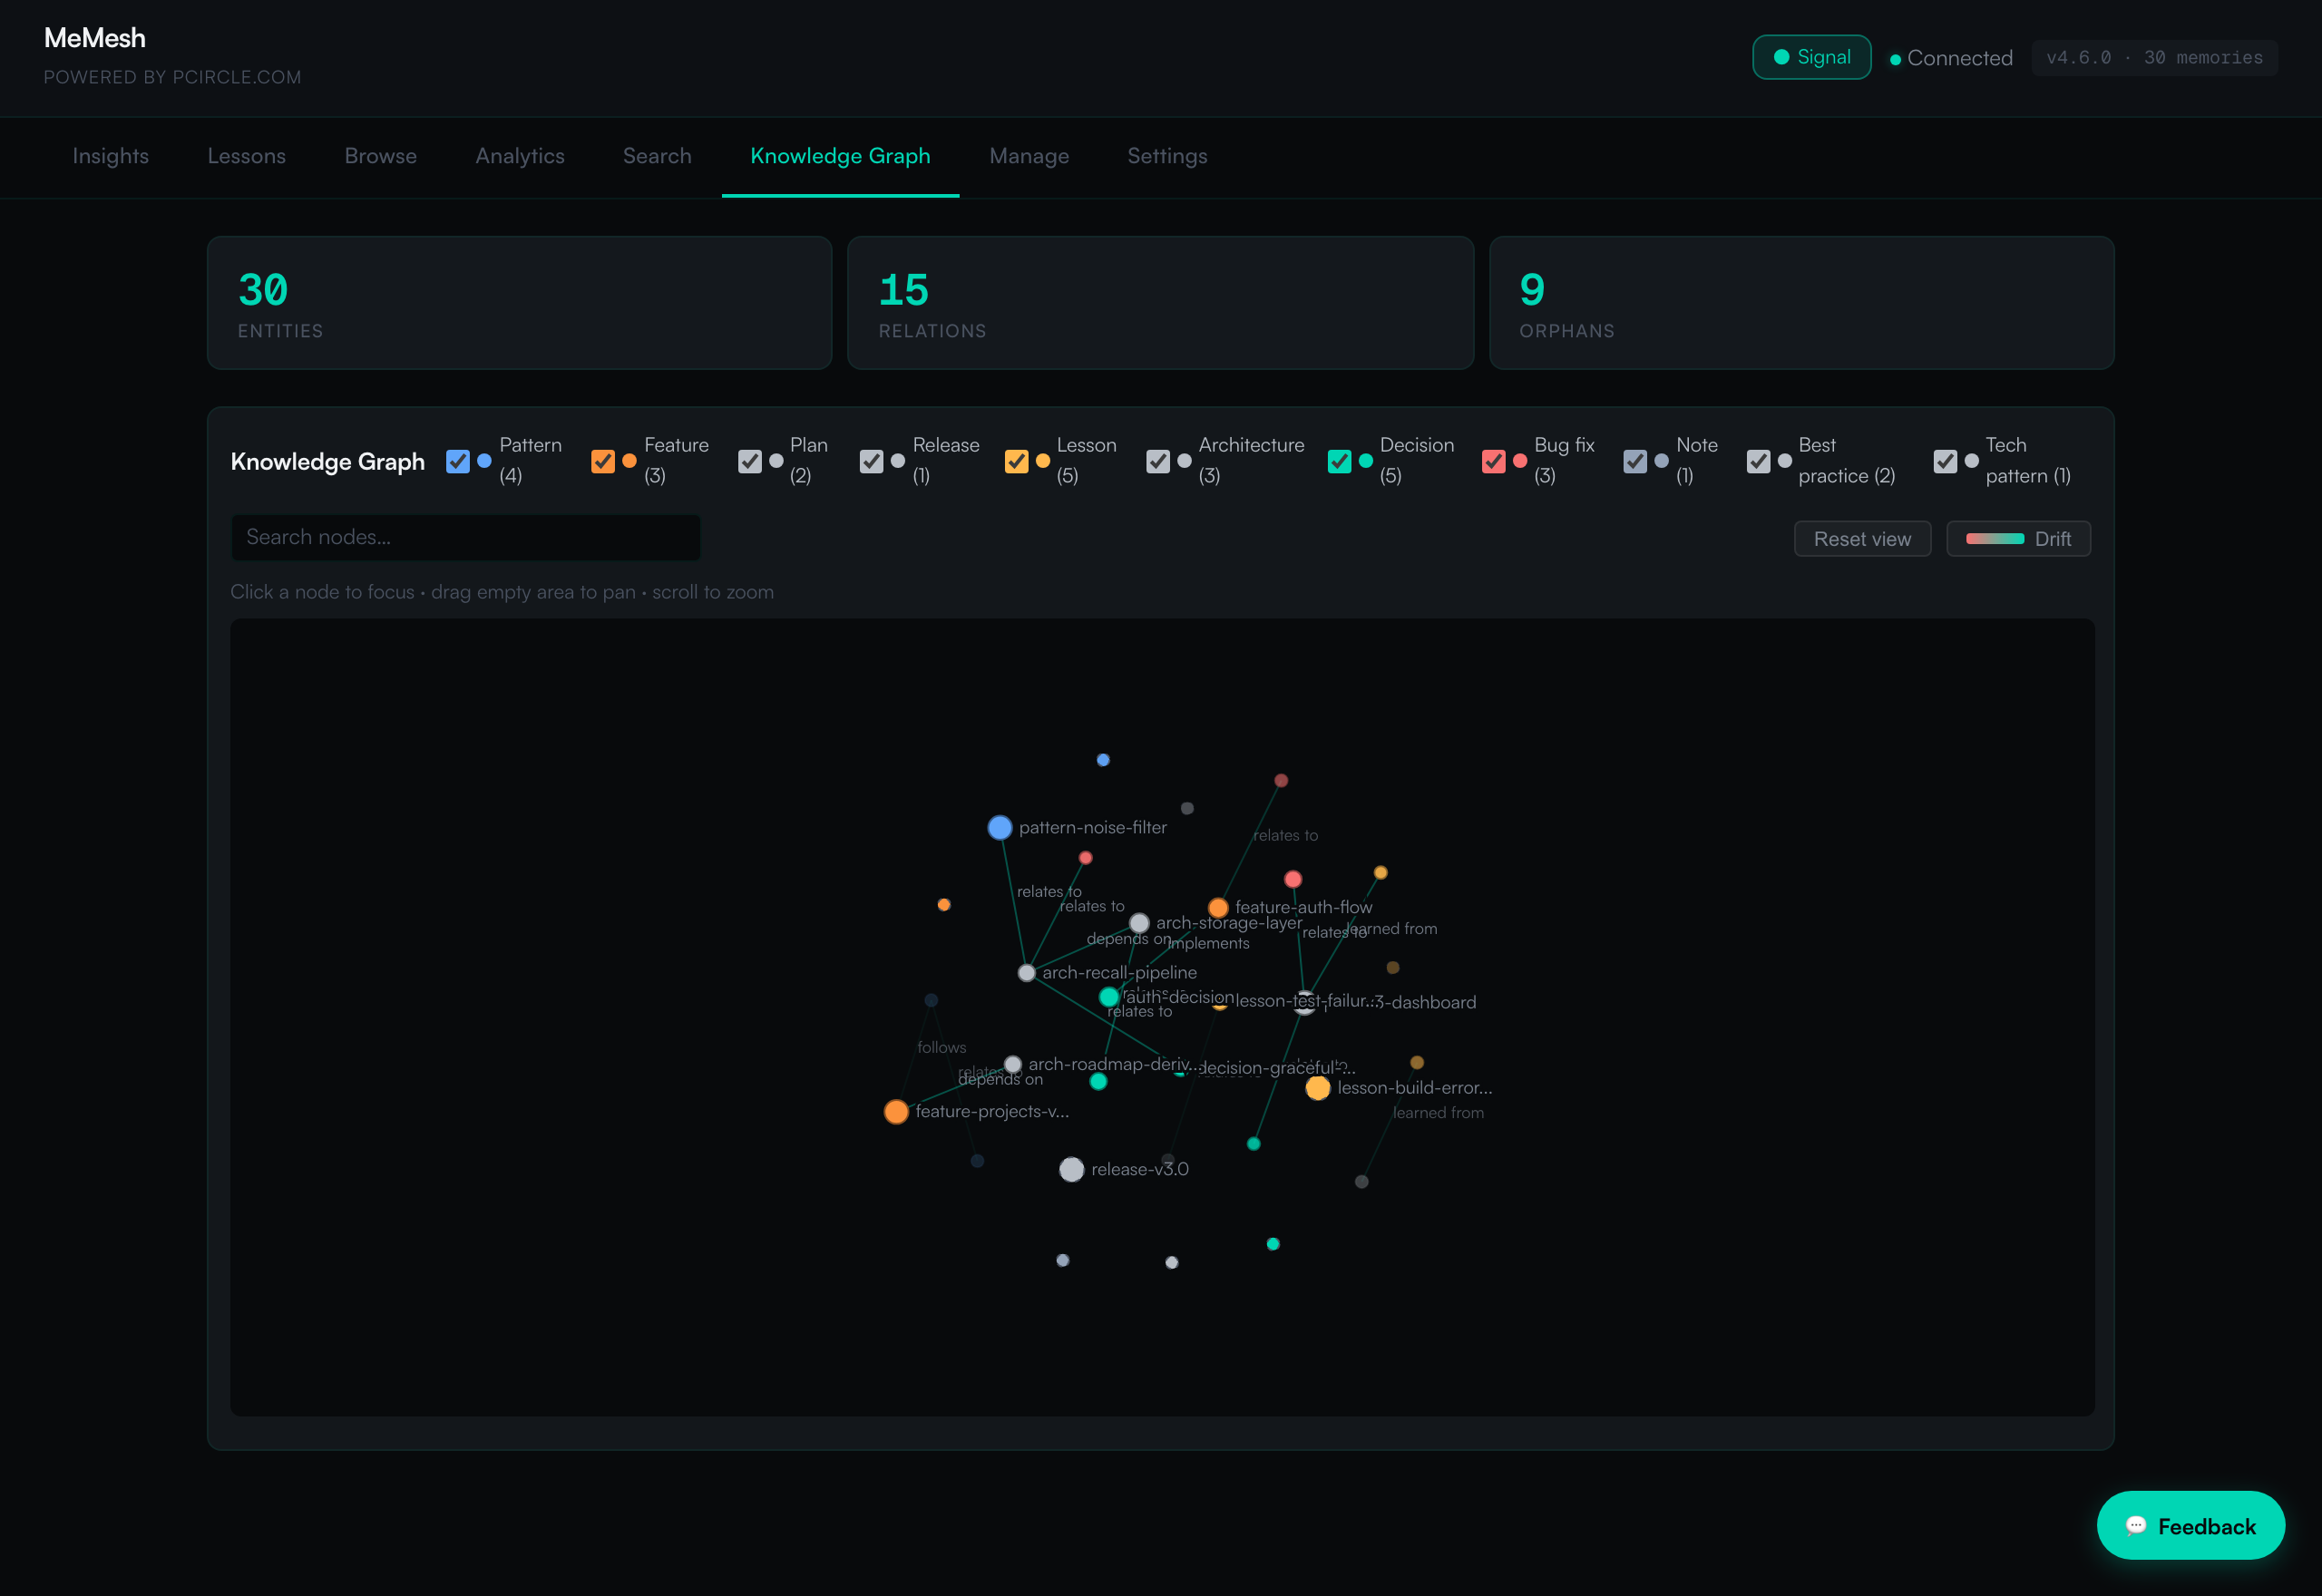Toggle the Bug fix (3) checkbox

(x=1494, y=461)
